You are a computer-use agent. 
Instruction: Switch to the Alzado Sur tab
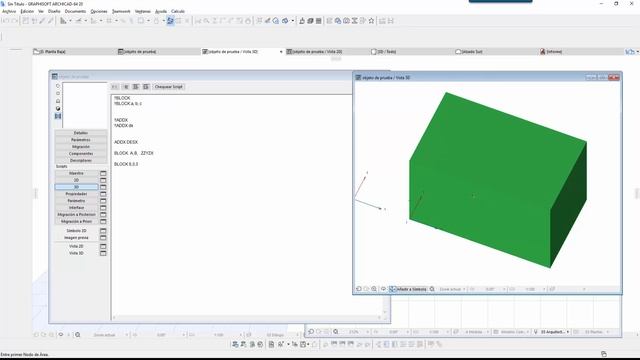[496, 52]
